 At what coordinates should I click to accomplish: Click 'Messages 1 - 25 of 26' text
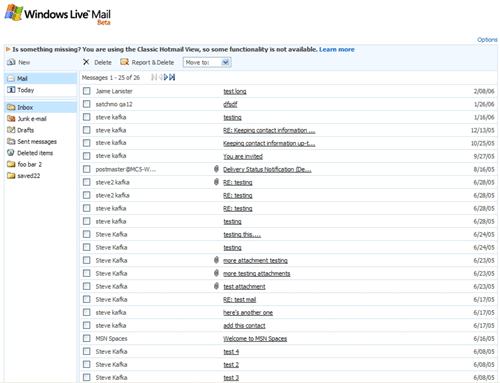coord(111,78)
